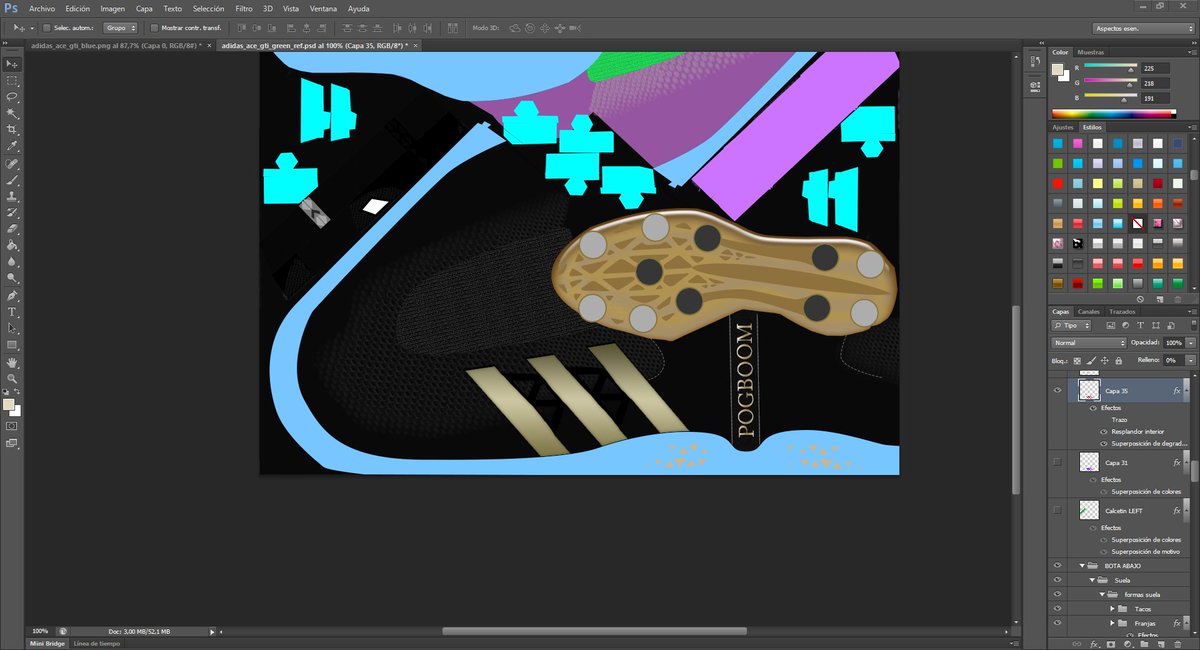Image resolution: width=1200 pixels, height=650 pixels.
Task: Select the Magic Wand tool
Action: [x=12, y=113]
